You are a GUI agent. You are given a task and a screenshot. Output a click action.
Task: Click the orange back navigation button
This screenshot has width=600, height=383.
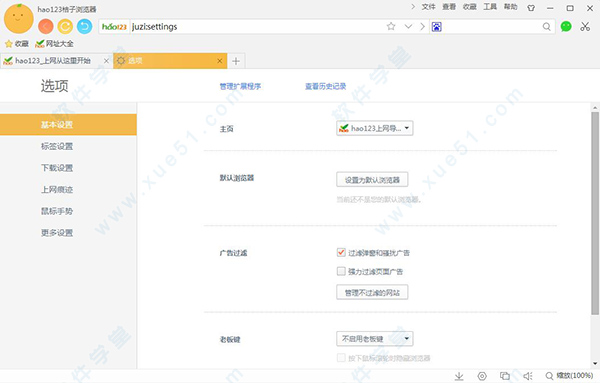(x=46, y=26)
